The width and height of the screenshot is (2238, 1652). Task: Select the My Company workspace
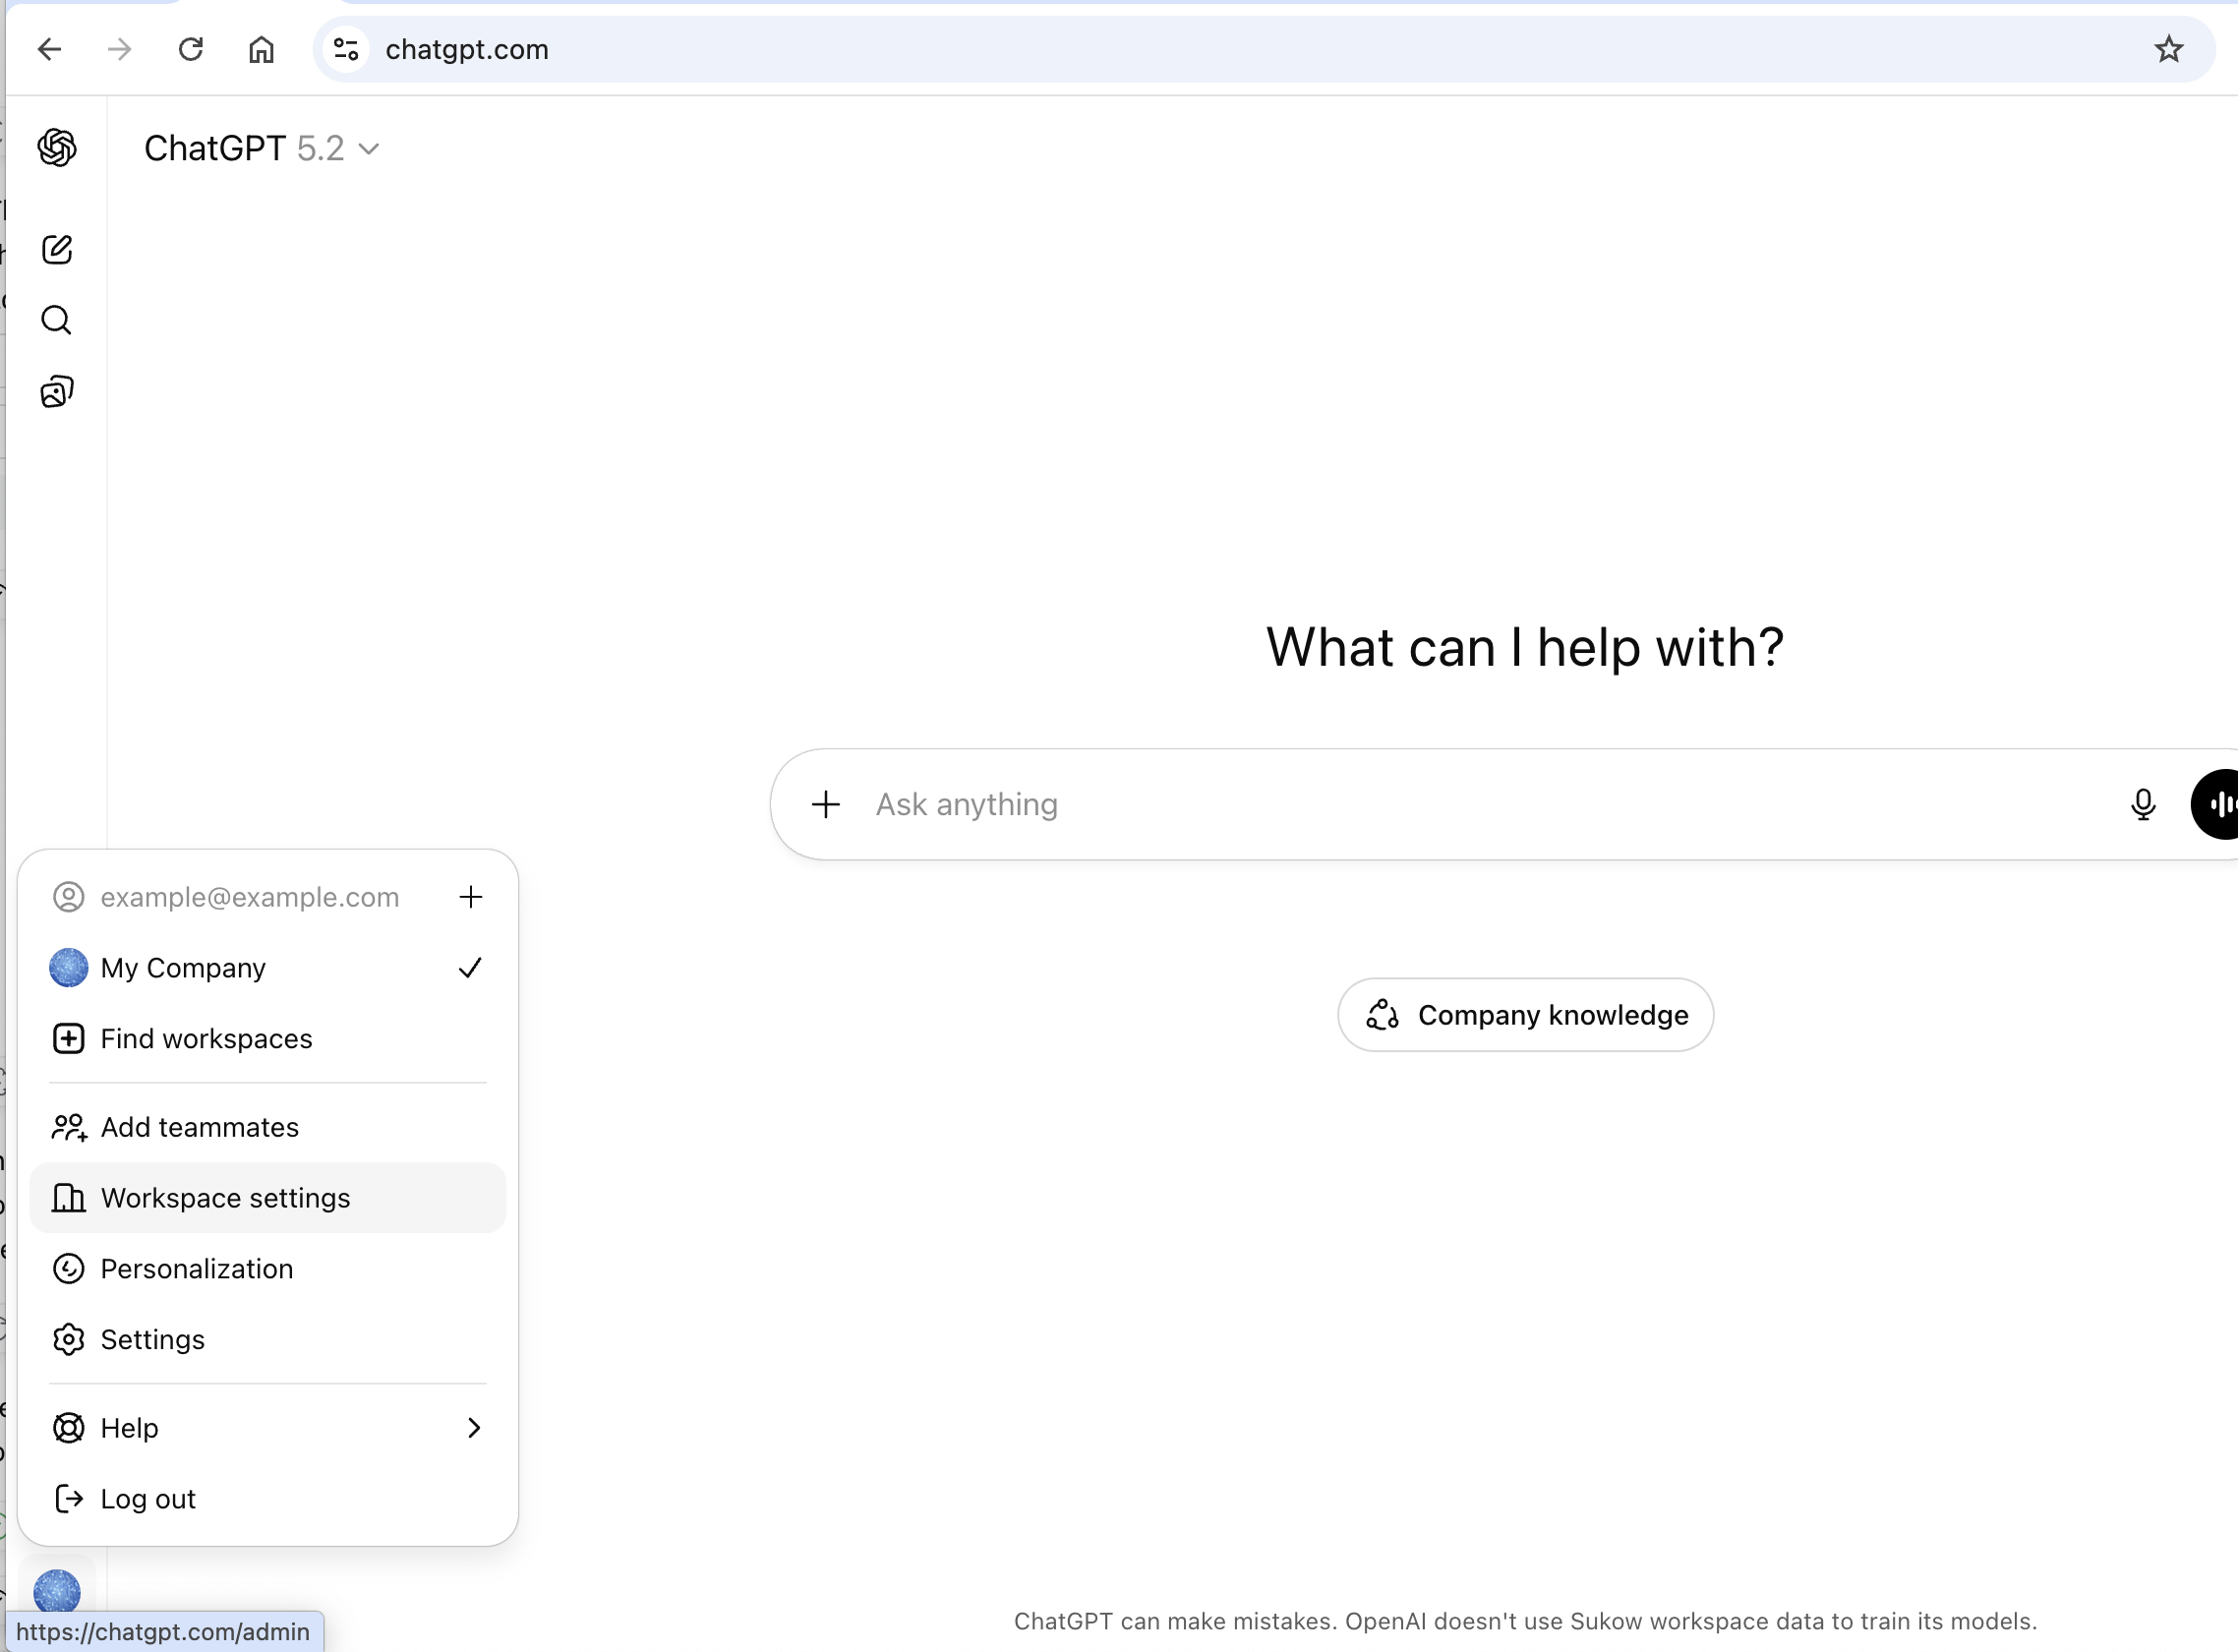point(184,967)
